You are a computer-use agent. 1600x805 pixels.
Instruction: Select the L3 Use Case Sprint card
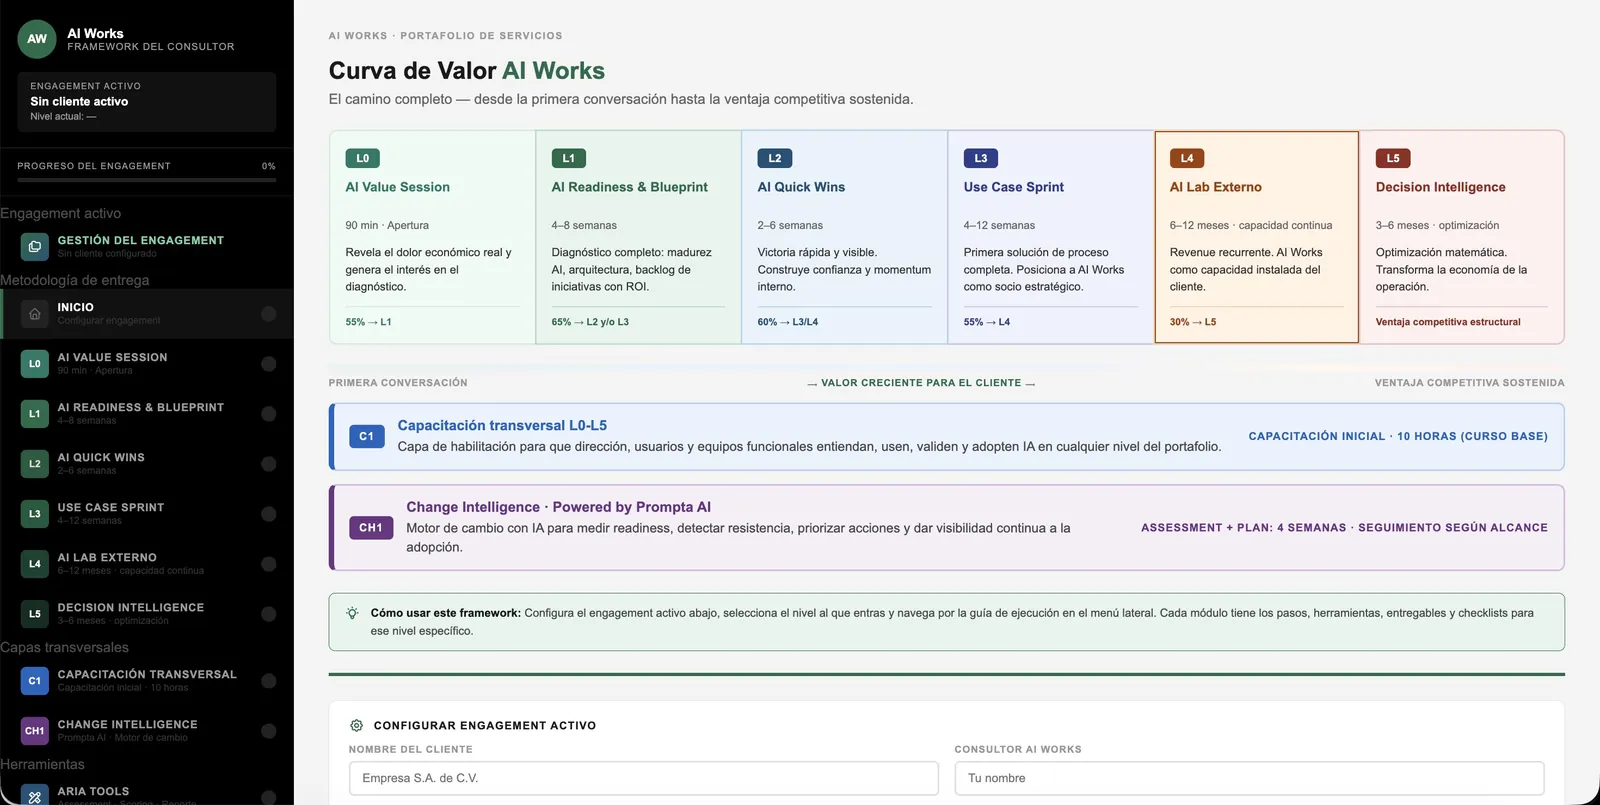(x=1050, y=237)
